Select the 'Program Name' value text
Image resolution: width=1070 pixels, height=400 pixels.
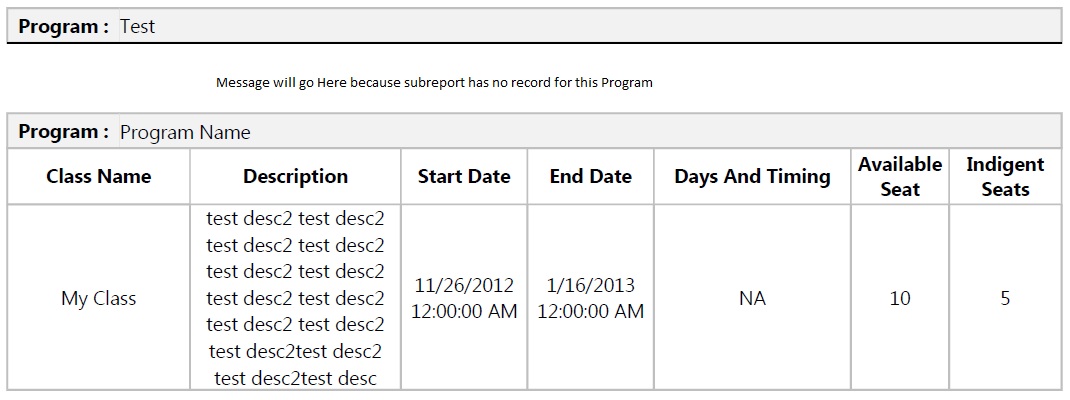(185, 132)
